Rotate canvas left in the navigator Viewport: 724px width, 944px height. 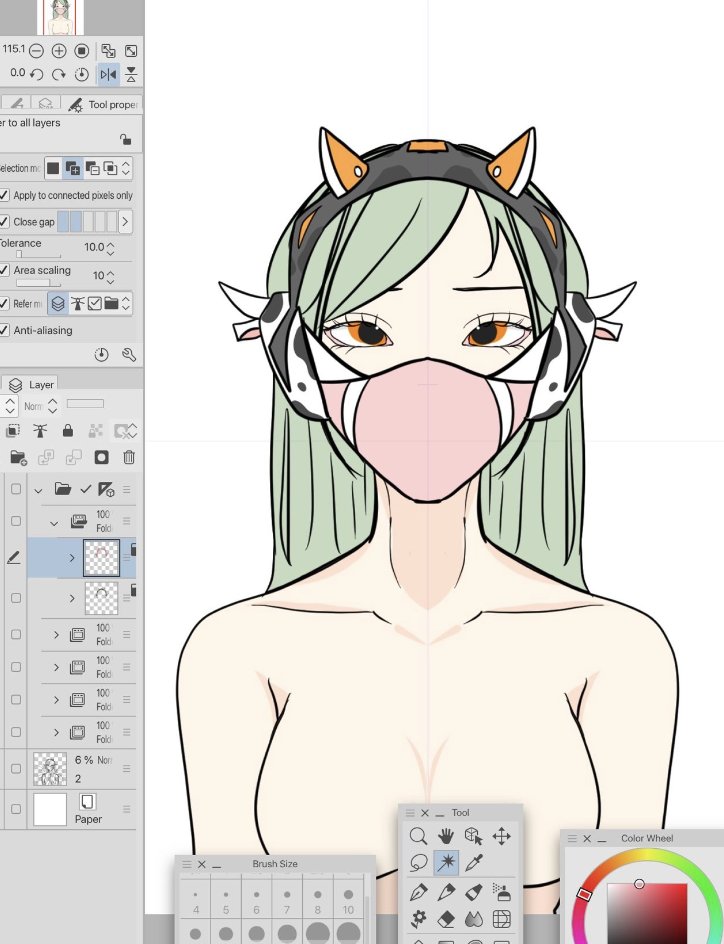click(36, 74)
